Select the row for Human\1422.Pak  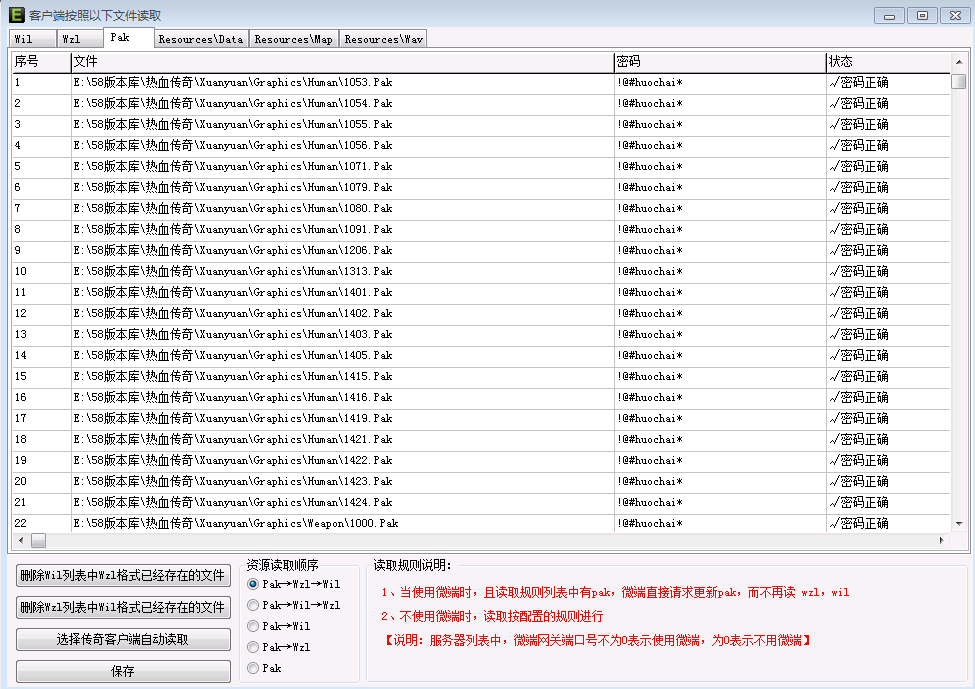click(481, 461)
